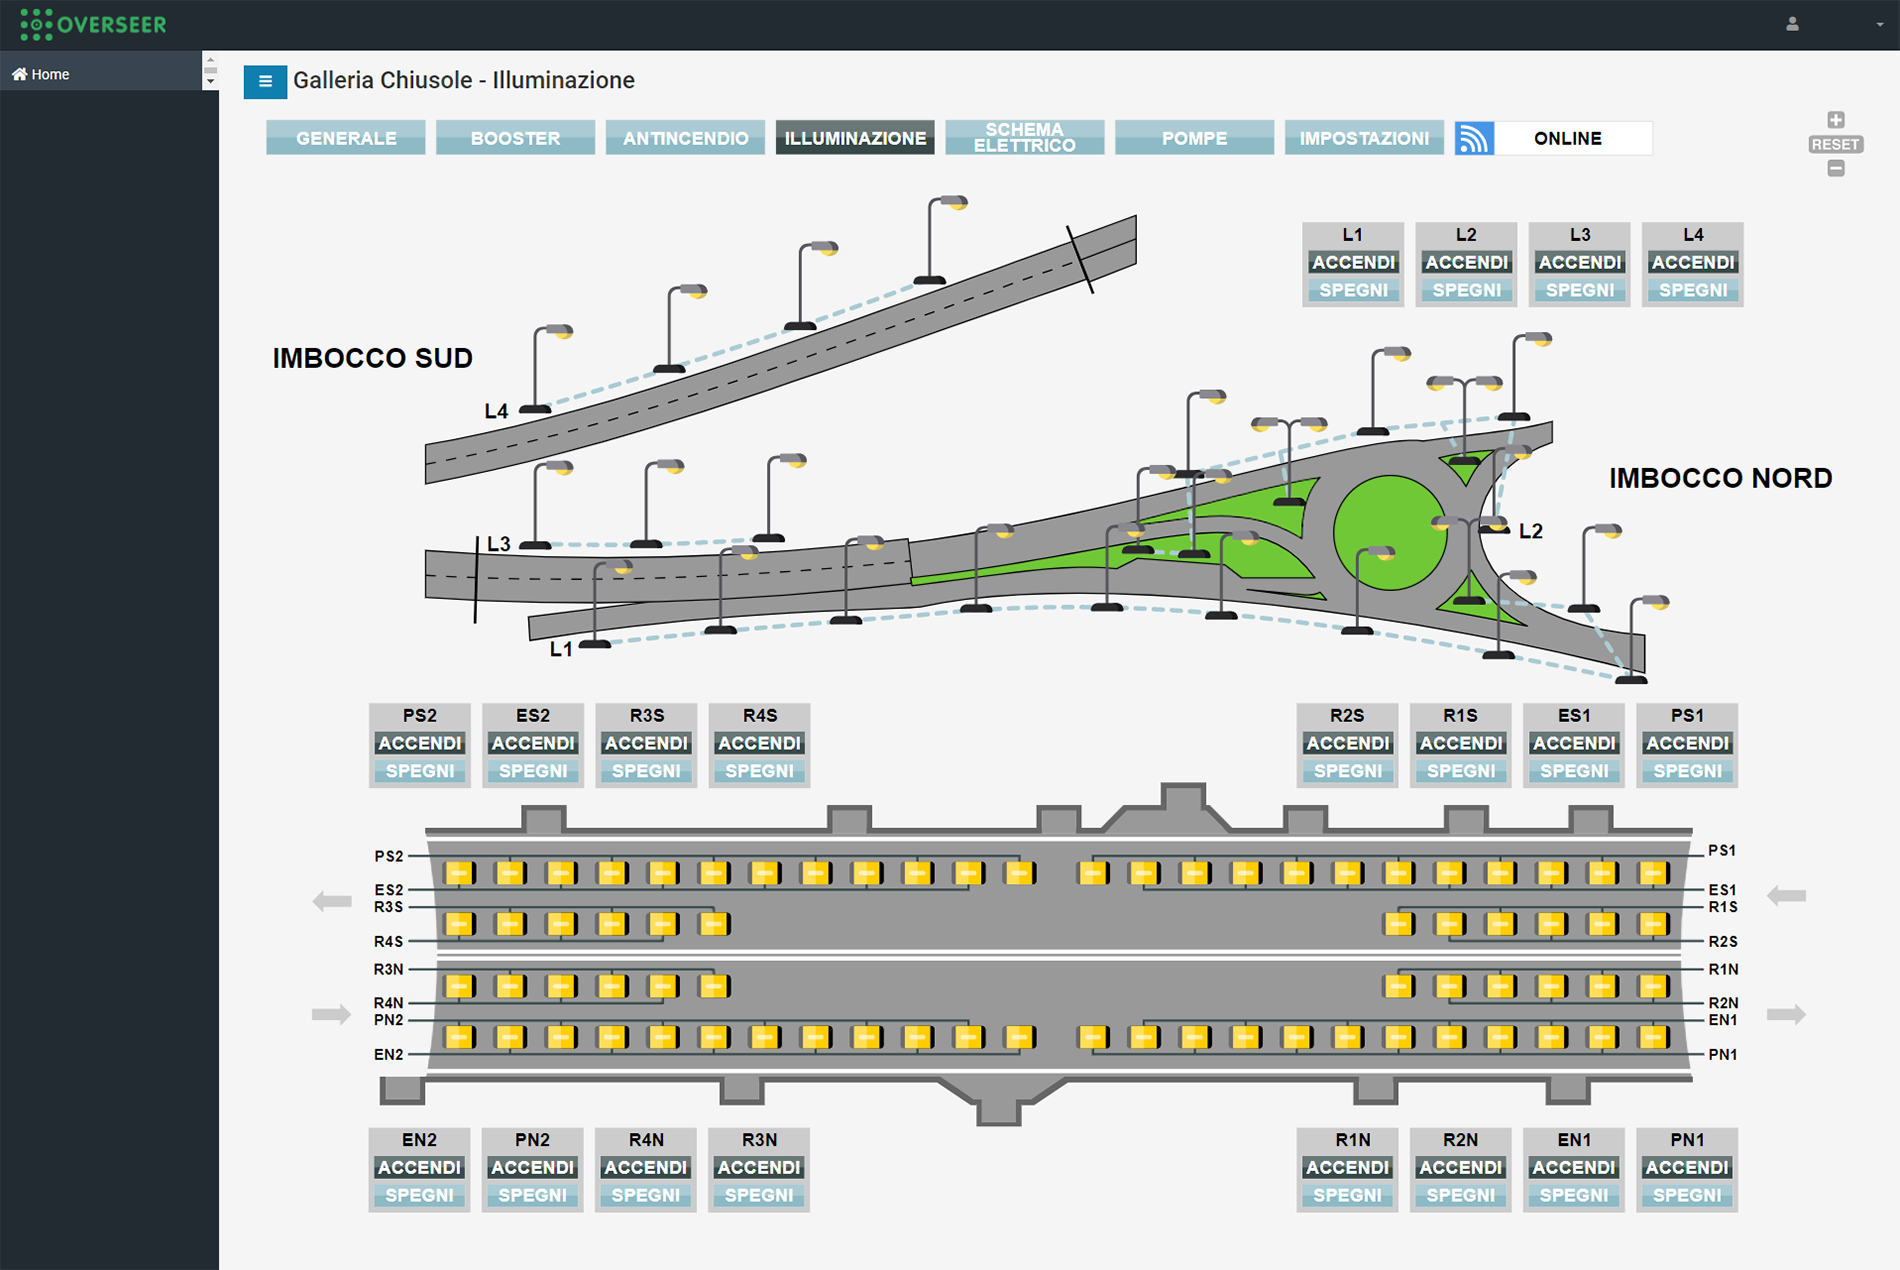Viewport: 1900px width, 1270px height.
Task: Reset the diagram zoom
Action: 1835,144
